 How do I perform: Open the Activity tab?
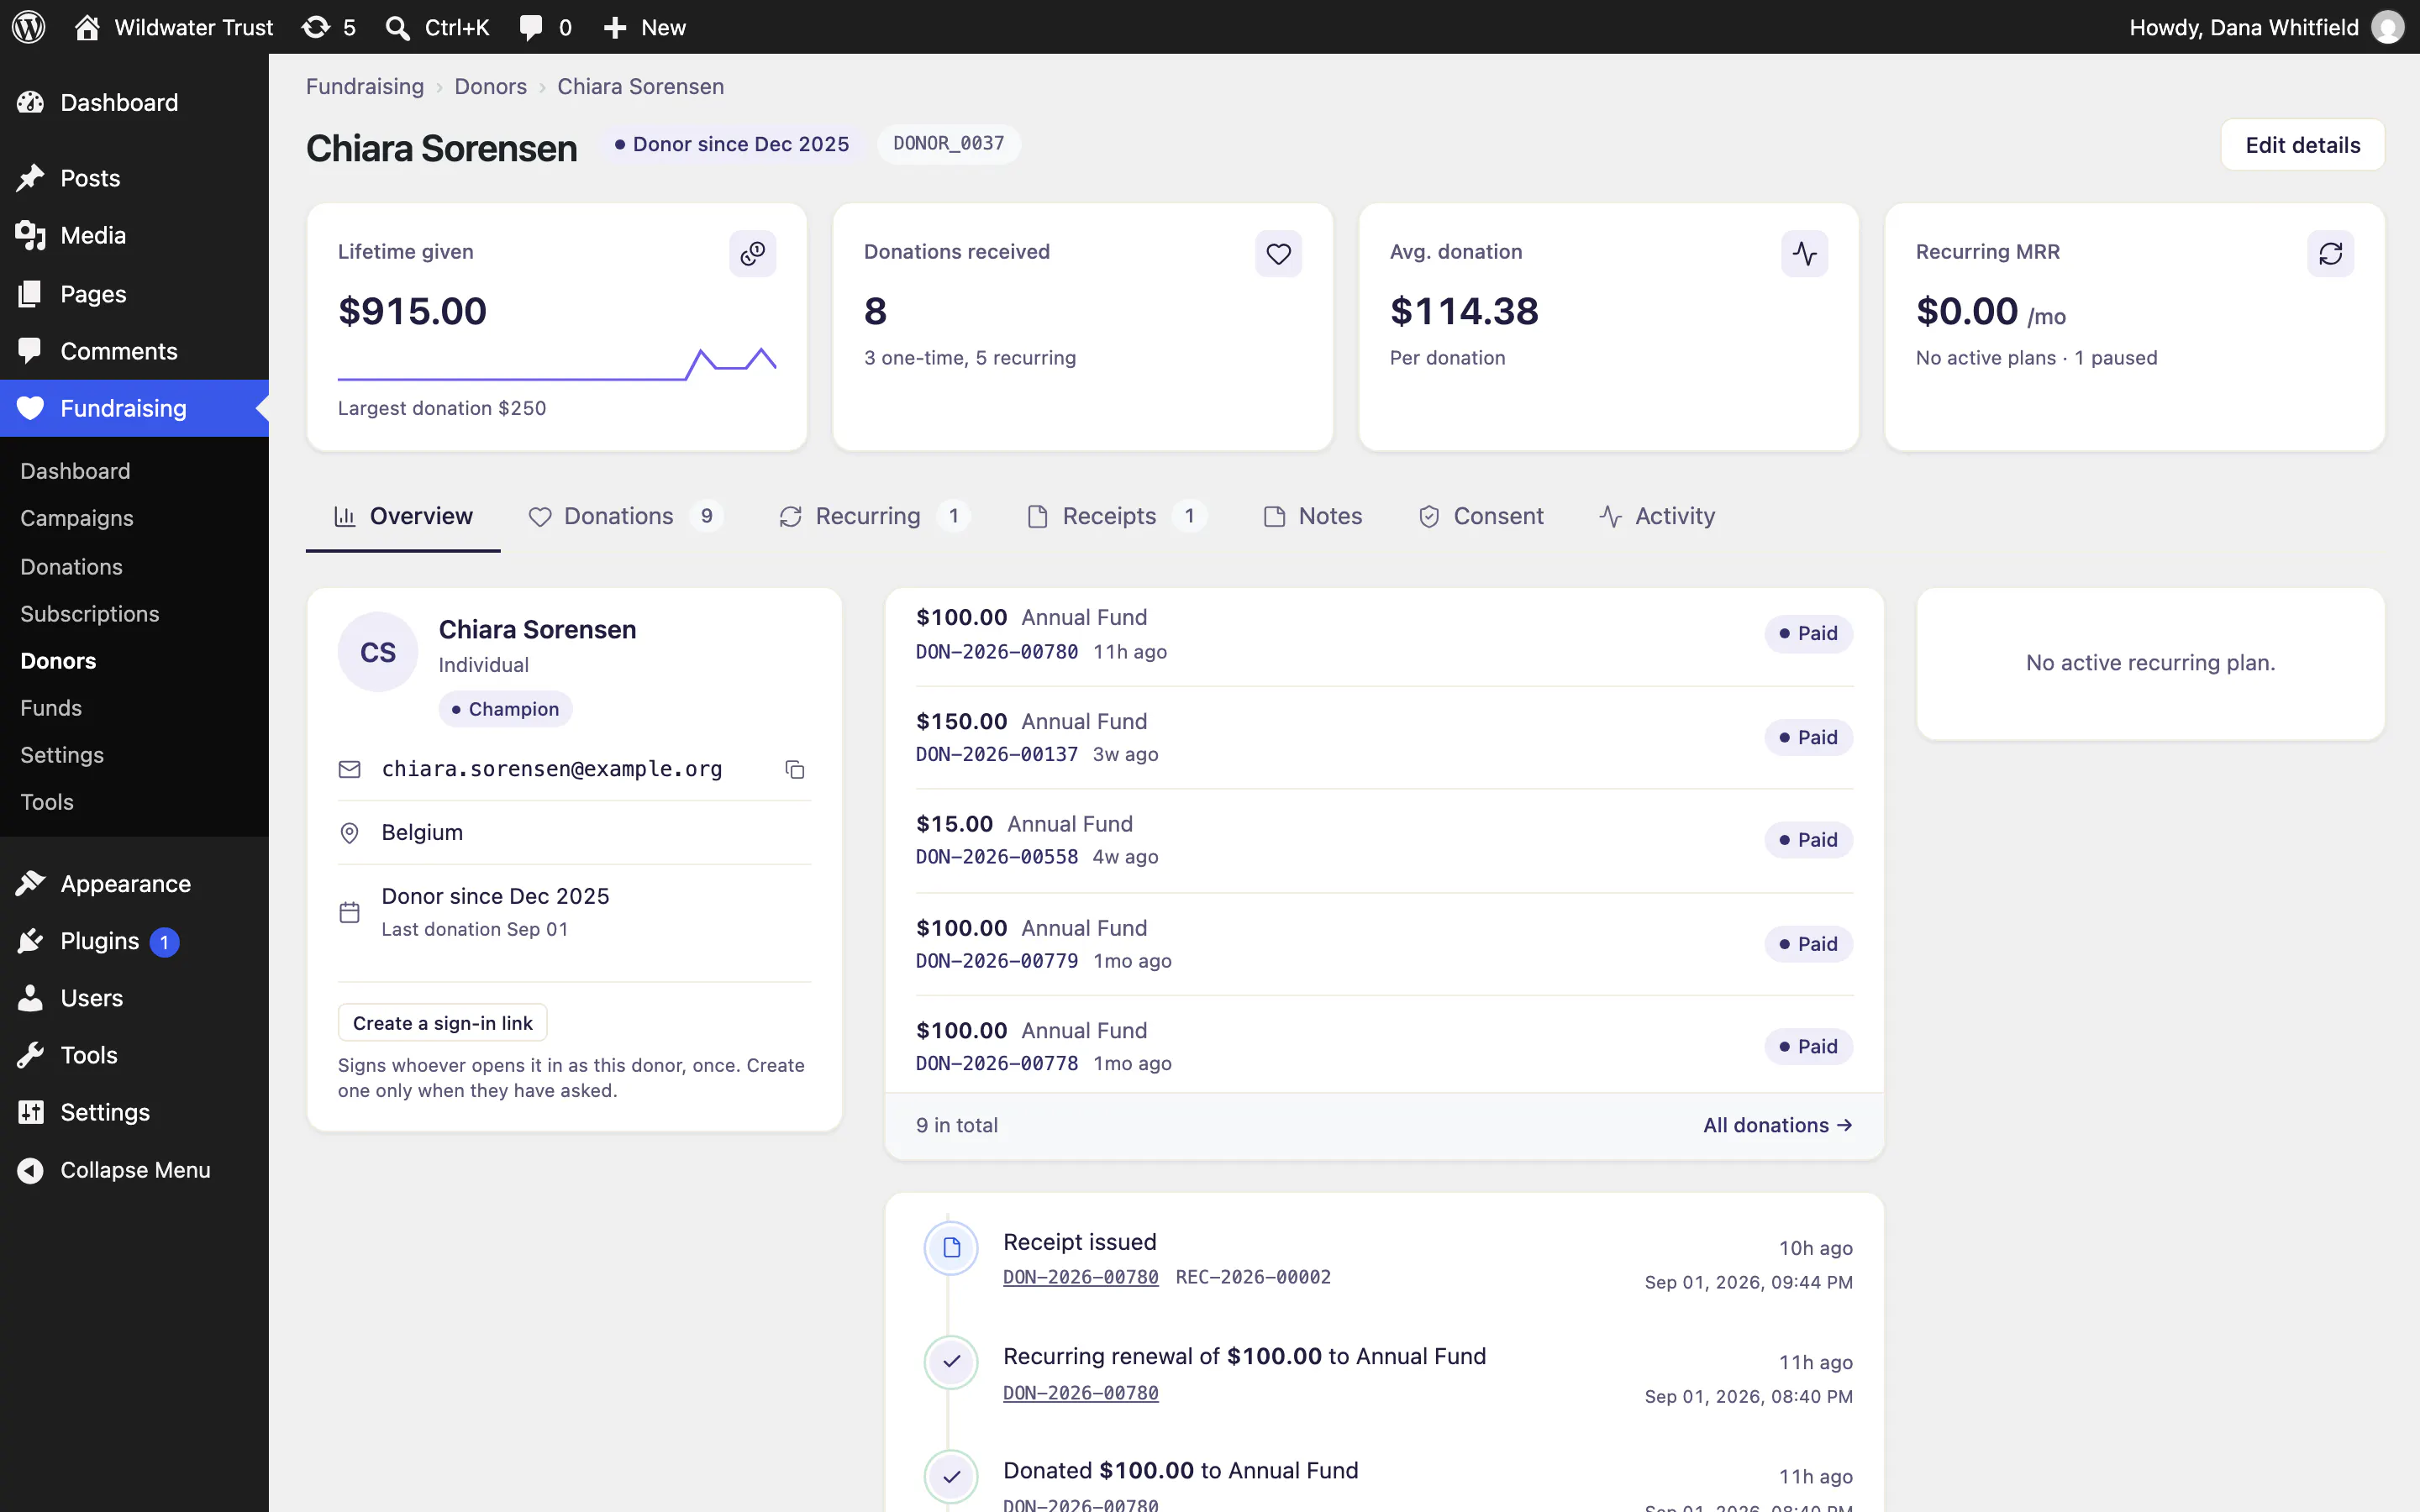pyautogui.click(x=1656, y=516)
